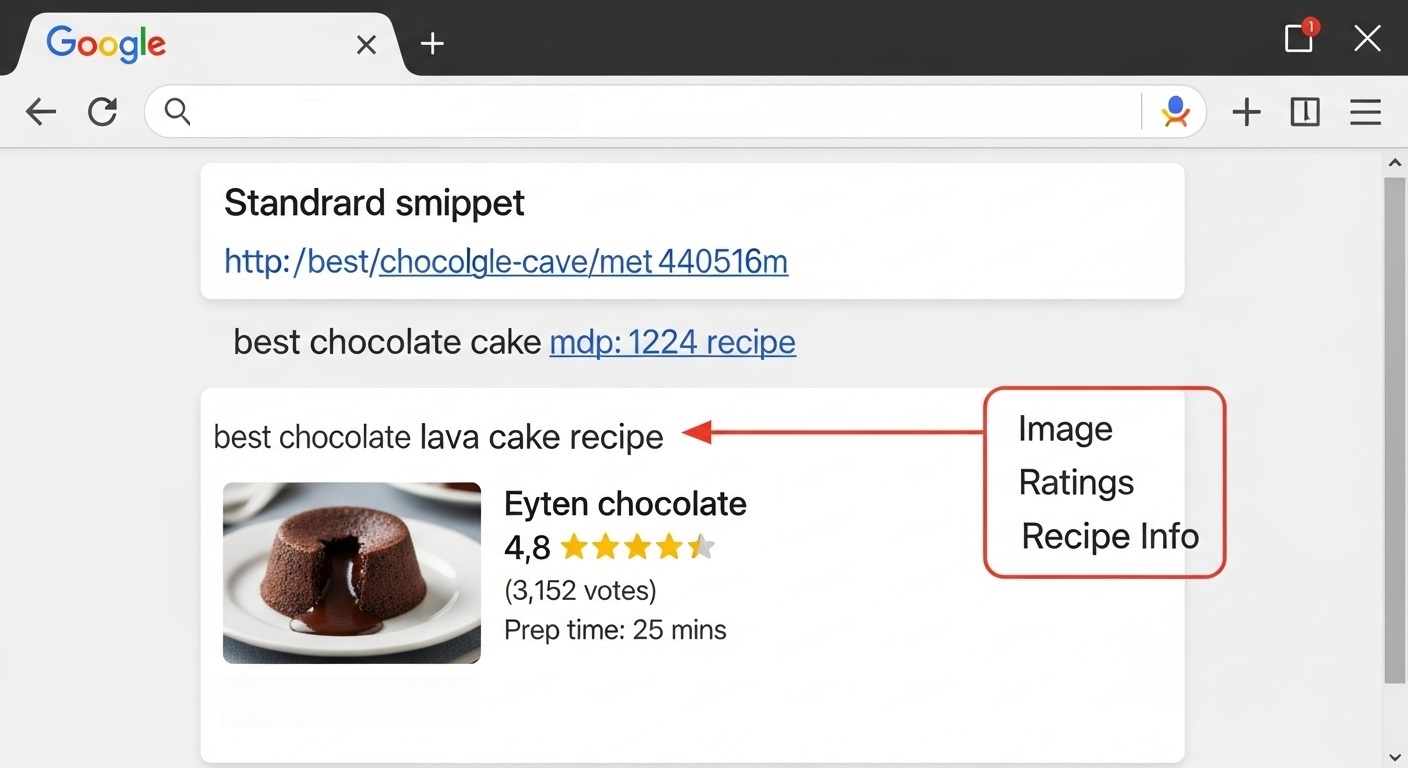Click the voice search icon

pyautogui.click(x=1175, y=112)
